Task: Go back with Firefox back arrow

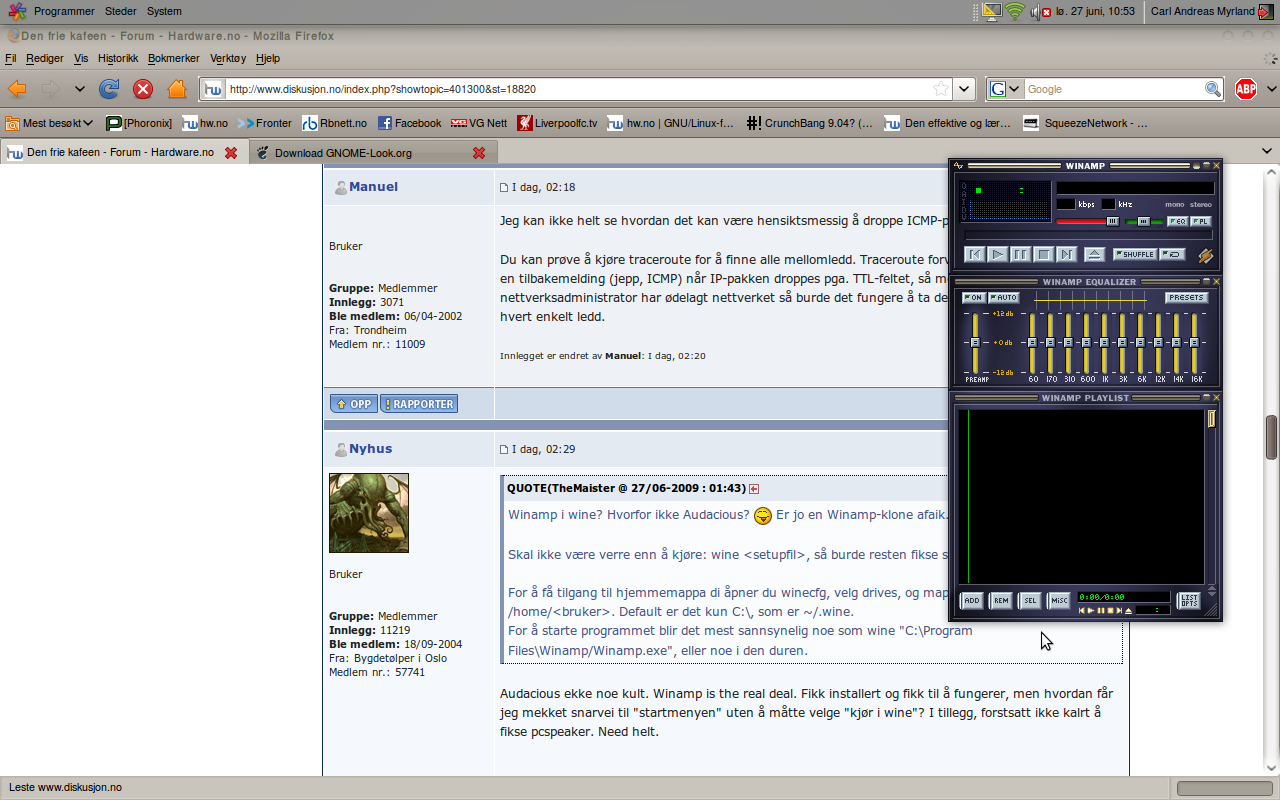Action: [17, 89]
